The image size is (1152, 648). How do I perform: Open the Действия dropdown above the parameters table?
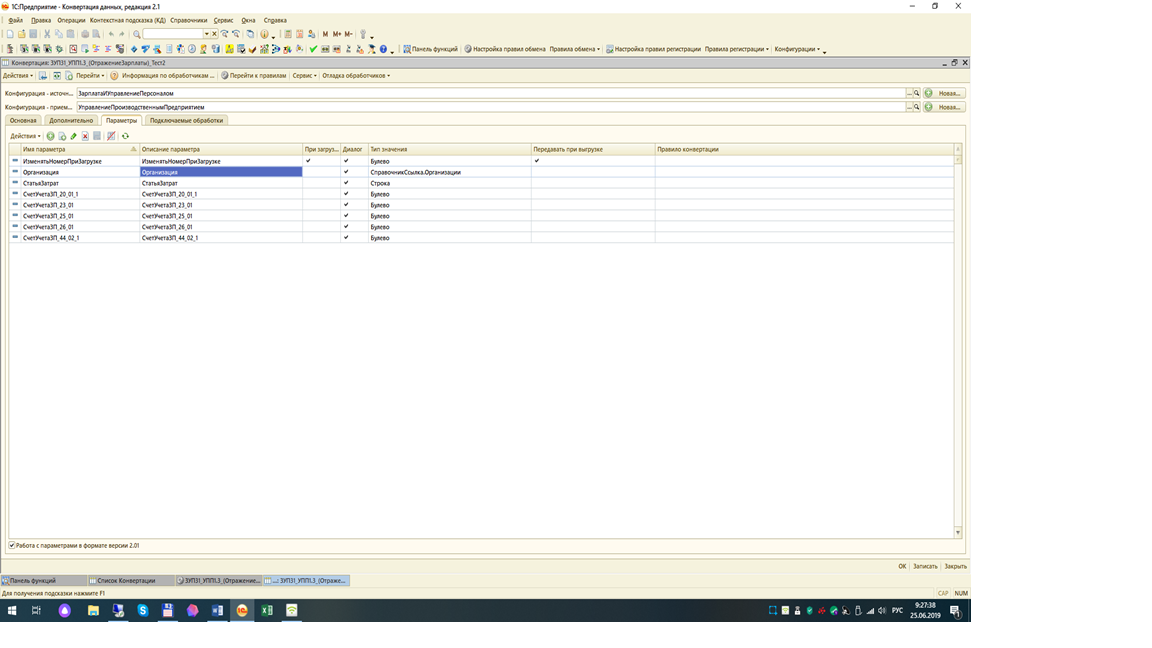point(25,136)
